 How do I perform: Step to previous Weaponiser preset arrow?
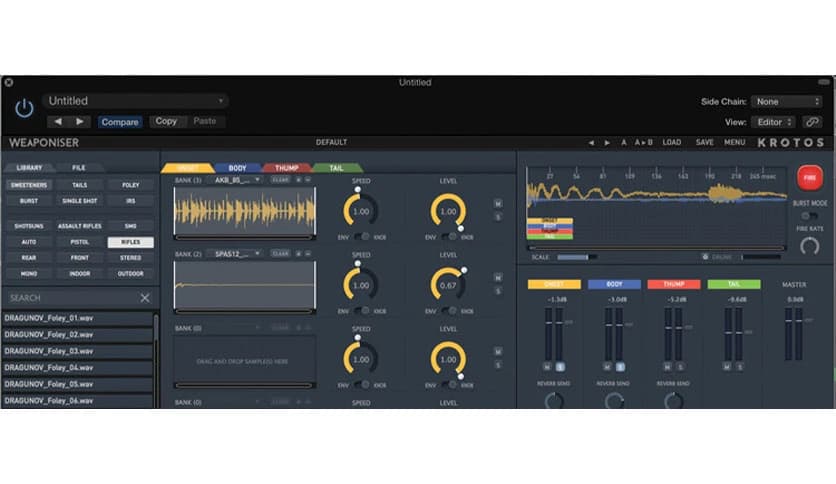click(x=591, y=142)
